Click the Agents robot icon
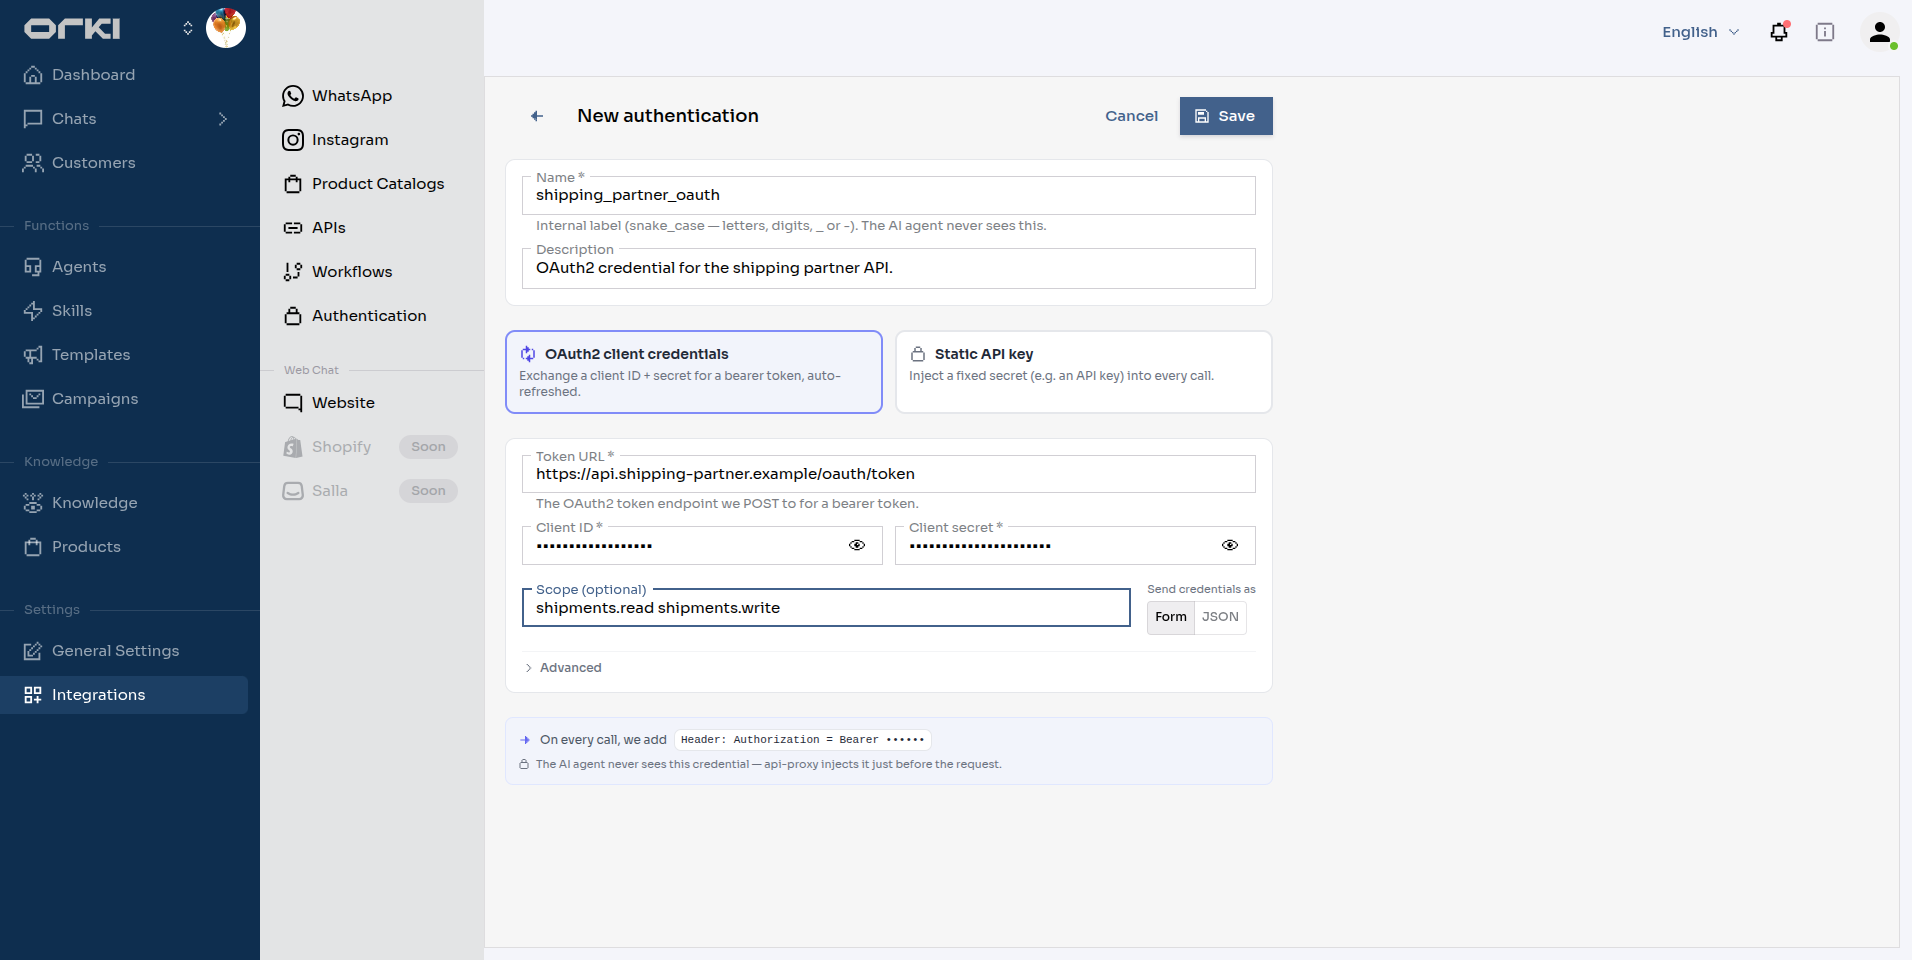The width and height of the screenshot is (1912, 960). pos(33,267)
